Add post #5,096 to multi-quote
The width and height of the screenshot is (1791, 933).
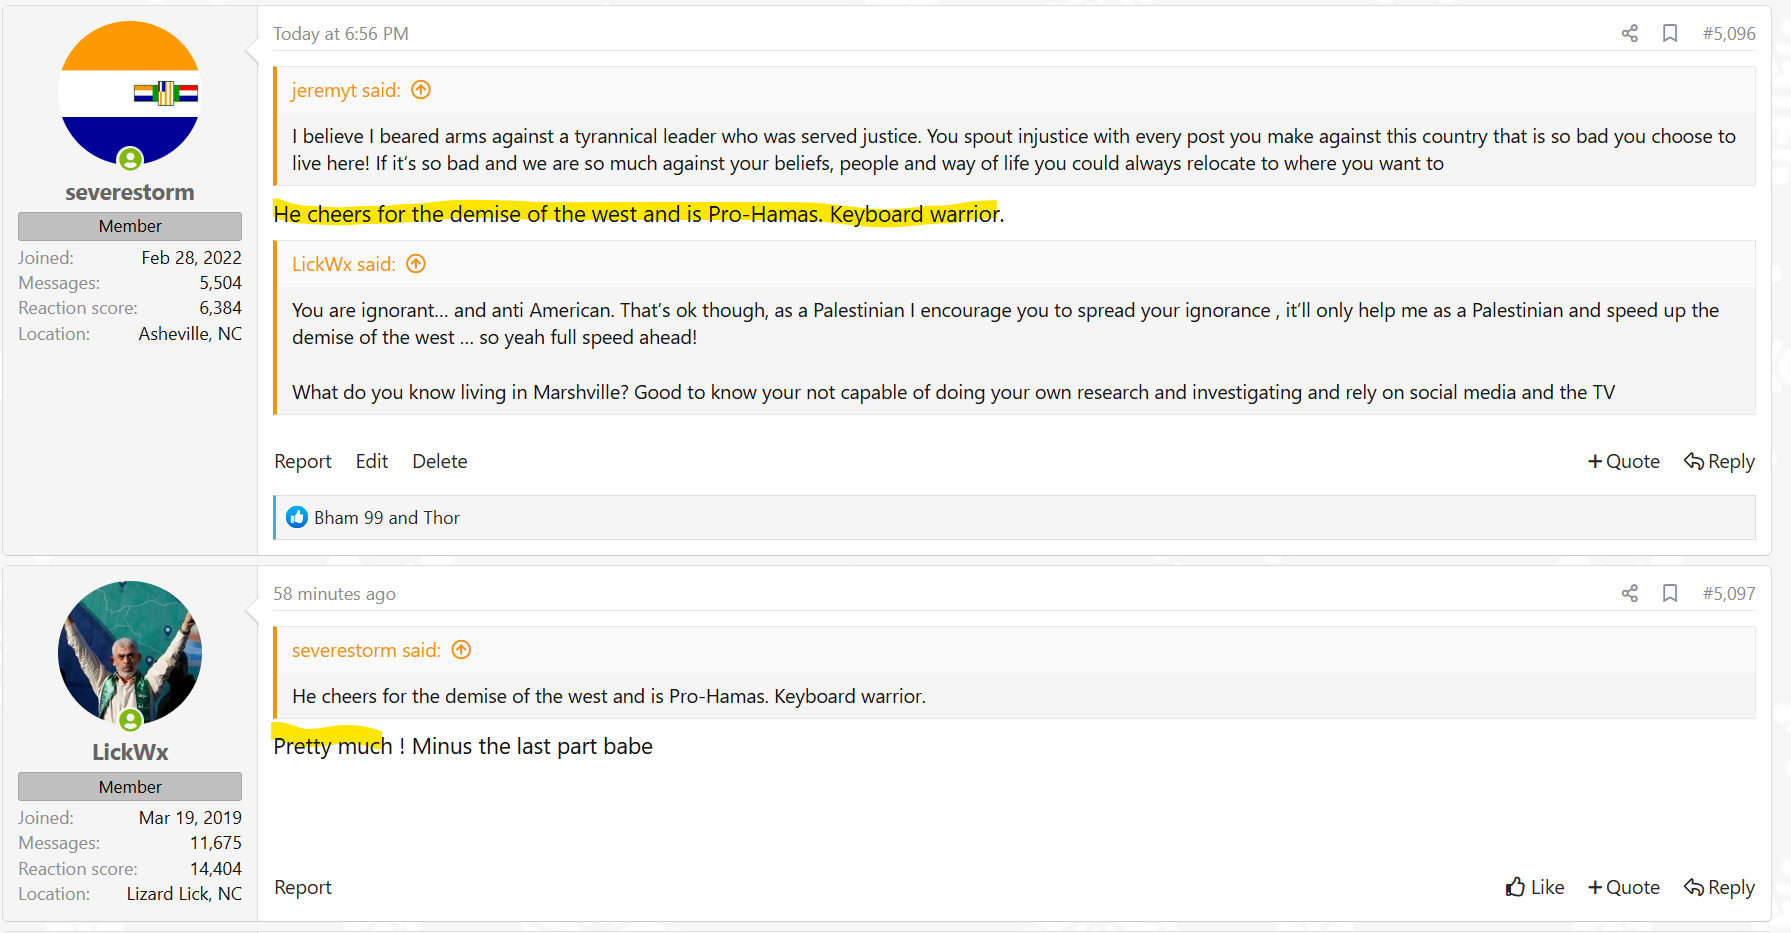point(1624,461)
